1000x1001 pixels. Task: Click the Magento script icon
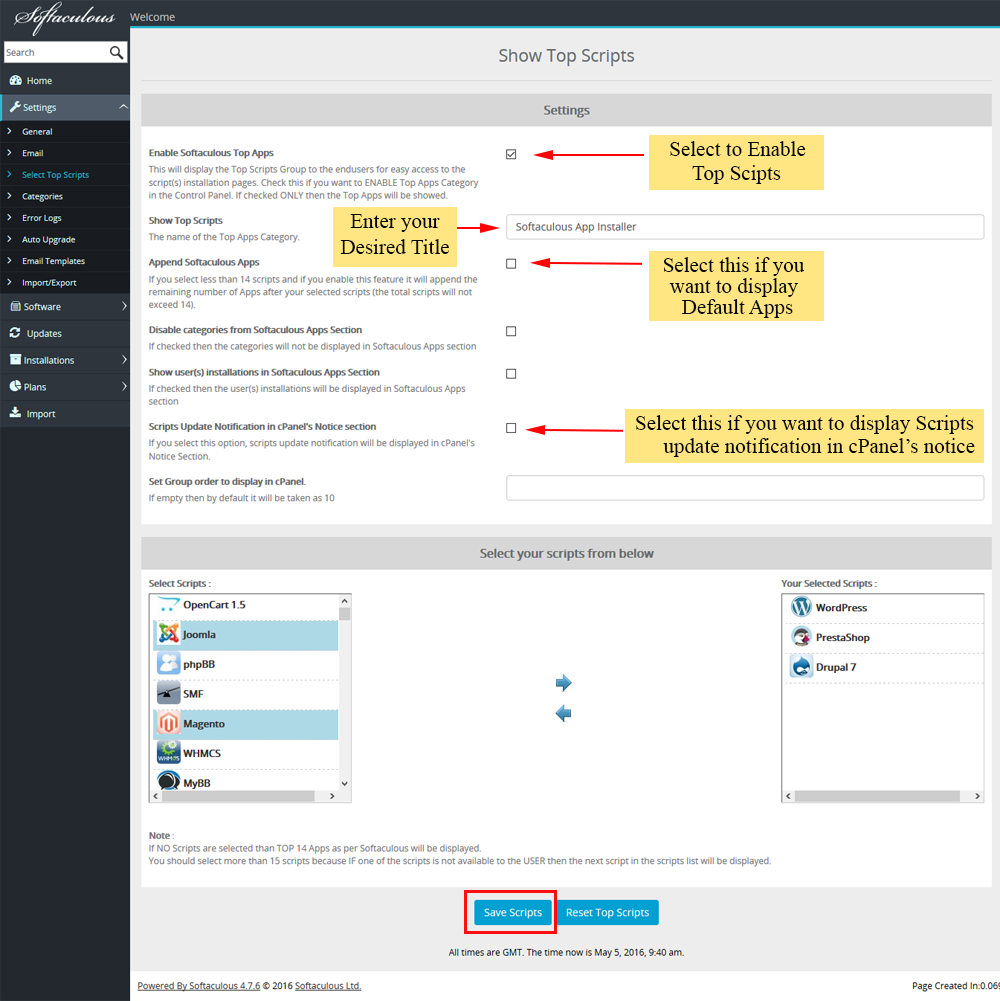(169, 723)
